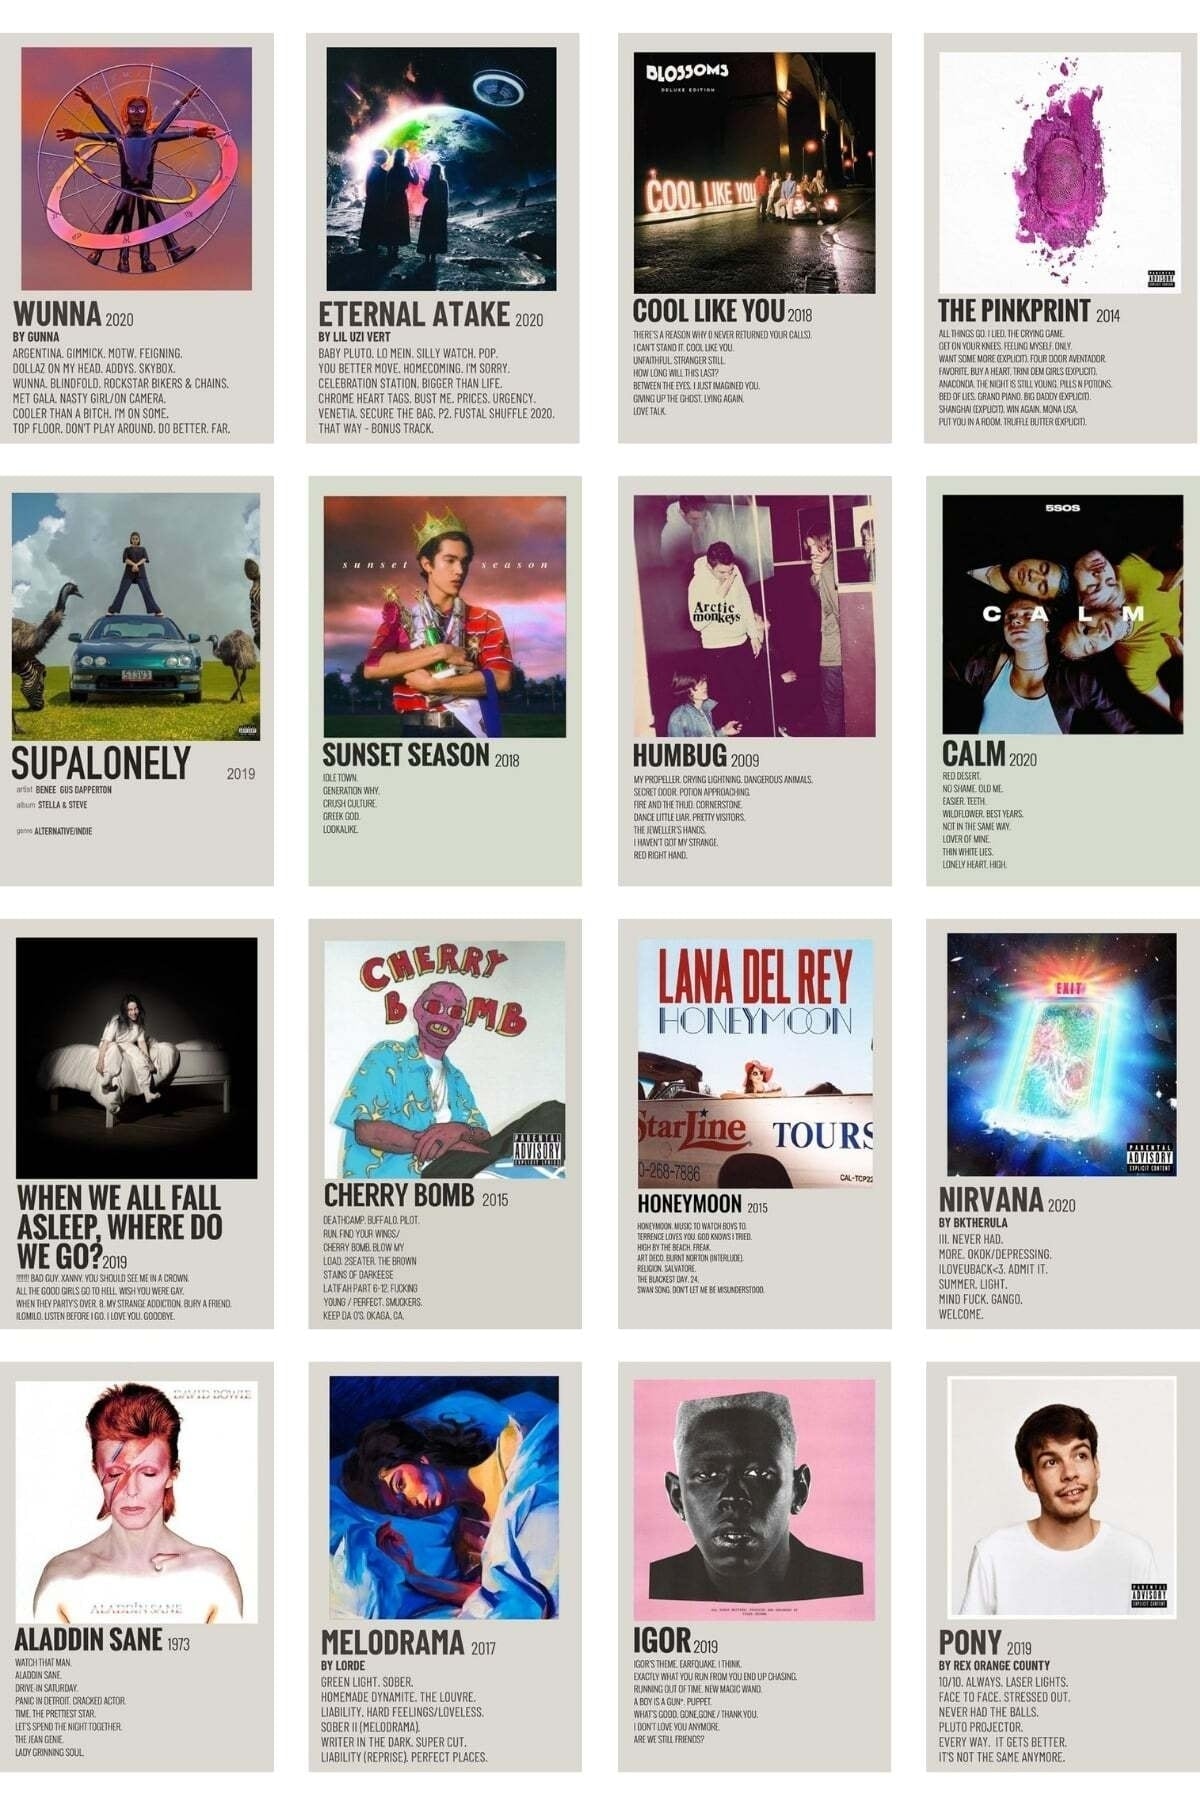1200x1800 pixels.
Task: Click the Parental Advisory label on Pony
Action: (x=1150, y=1595)
